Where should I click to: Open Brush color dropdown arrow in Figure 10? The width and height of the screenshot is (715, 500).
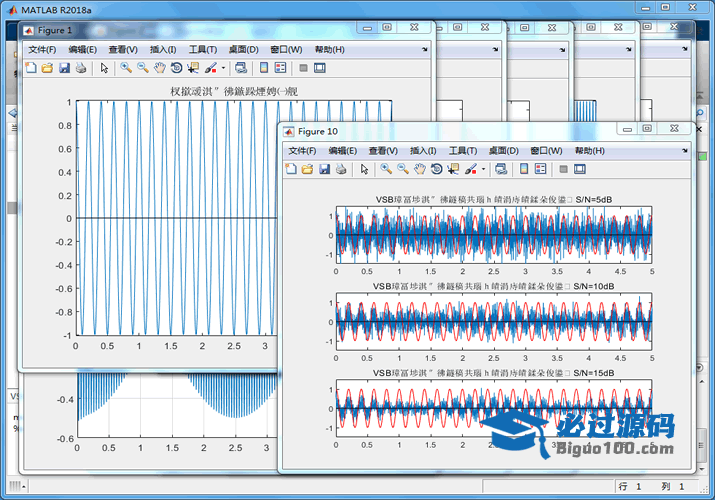(x=483, y=169)
